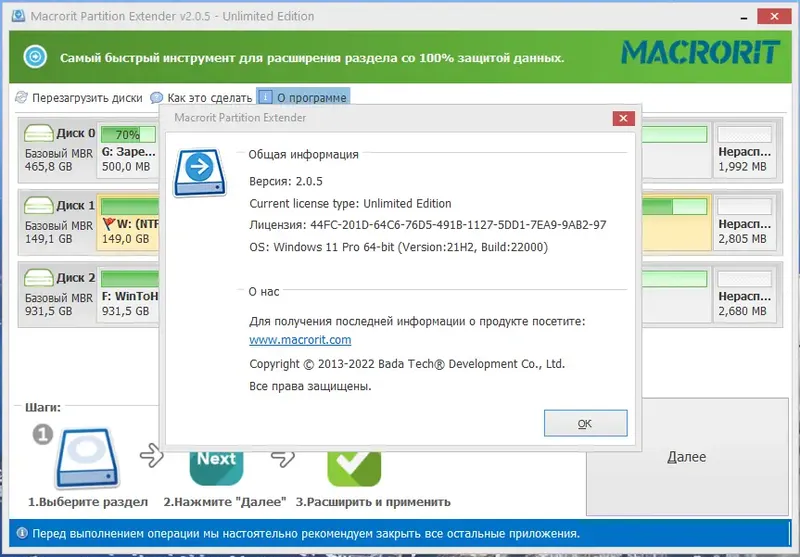The image size is (800, 557).
Task: Click label 3.Расширить и применить
Action: (x=373, y=502)
